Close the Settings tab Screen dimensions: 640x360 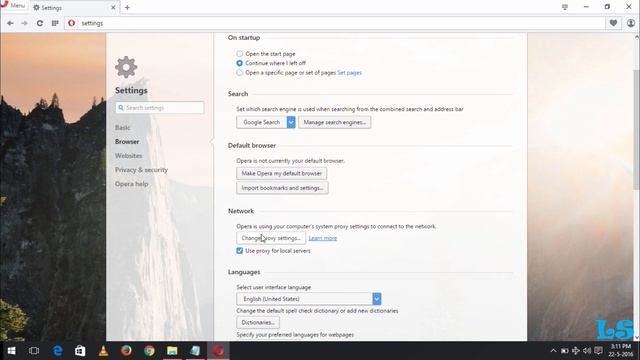coord(113,8)
